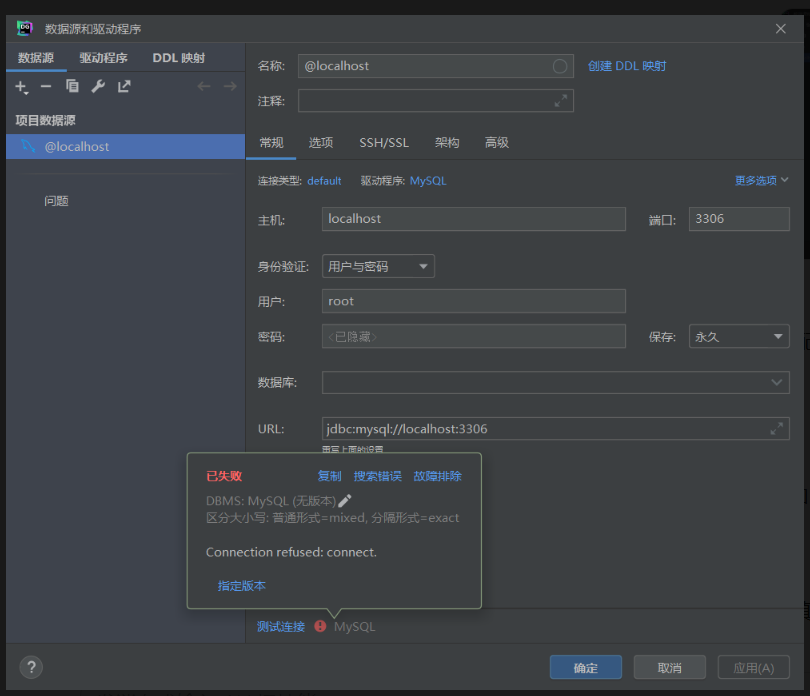Open data source properties wrench icon
Viewport: 810px width, 696px height.
(97, 87)
